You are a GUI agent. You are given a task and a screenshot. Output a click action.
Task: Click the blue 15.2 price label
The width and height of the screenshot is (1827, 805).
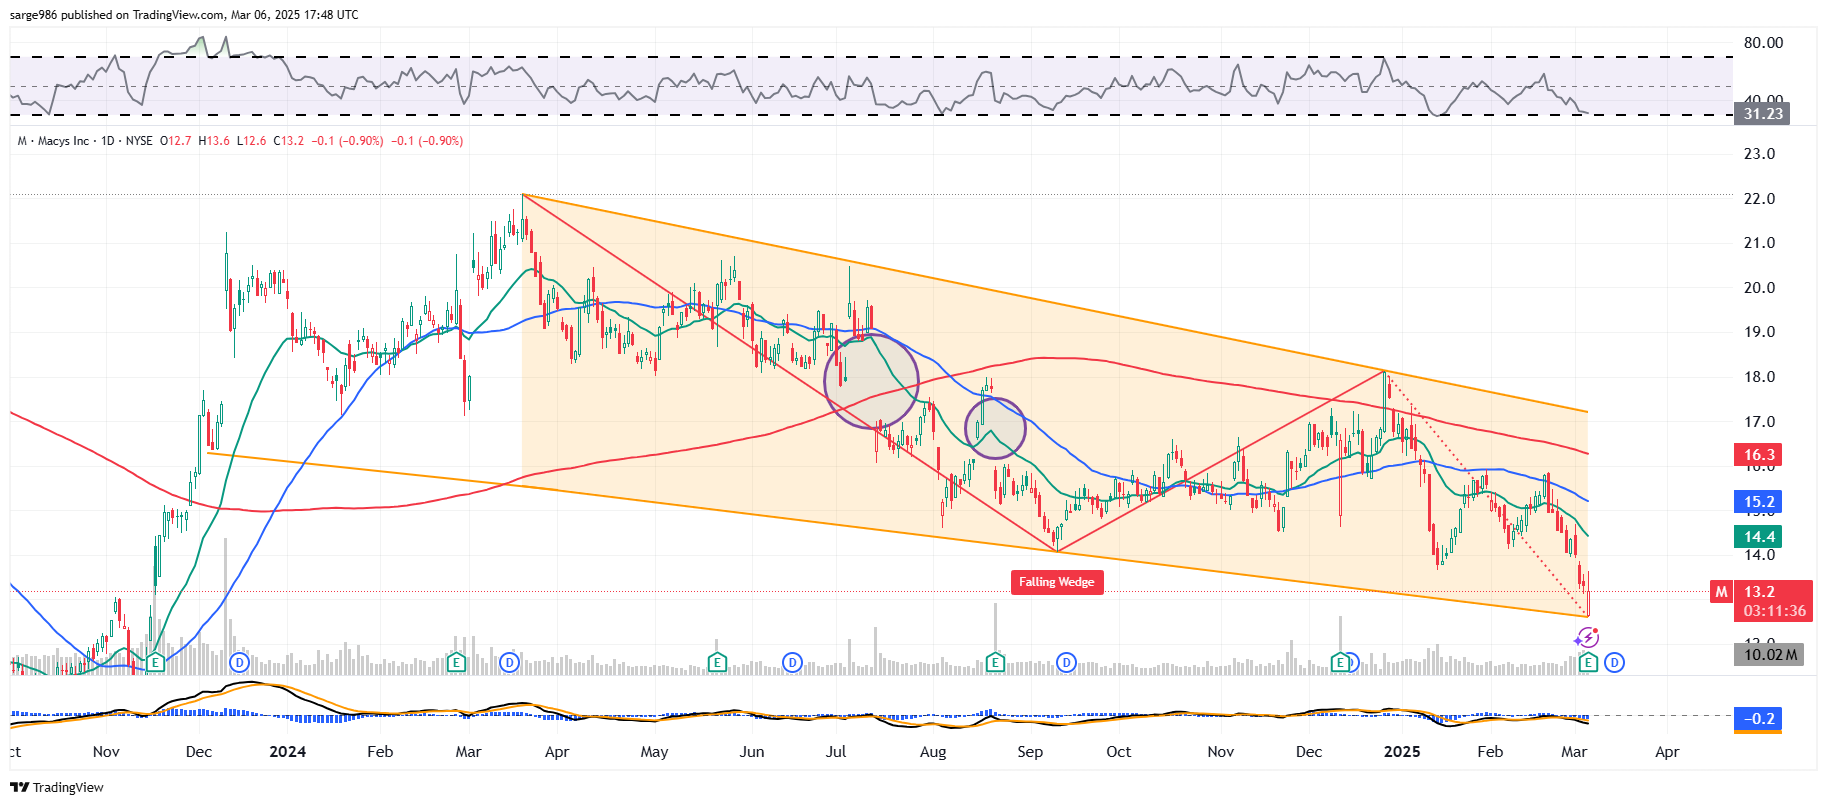[x=1759, y=502]
